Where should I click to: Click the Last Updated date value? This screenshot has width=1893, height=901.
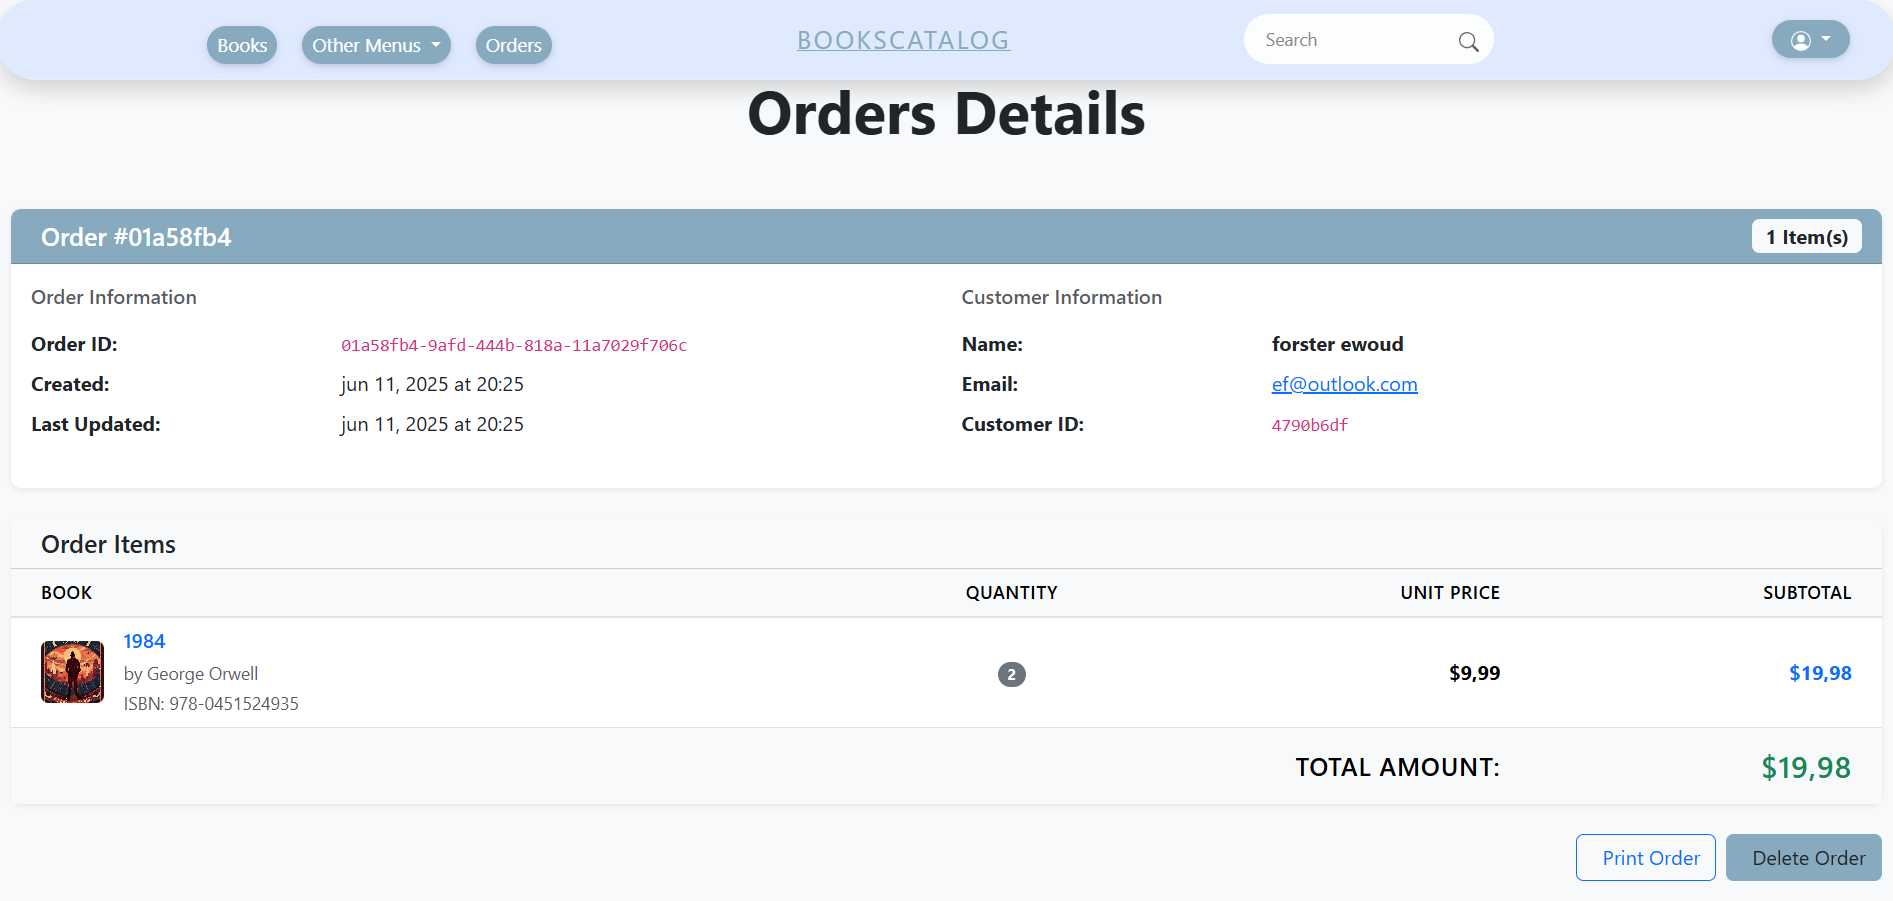(432, 424)
